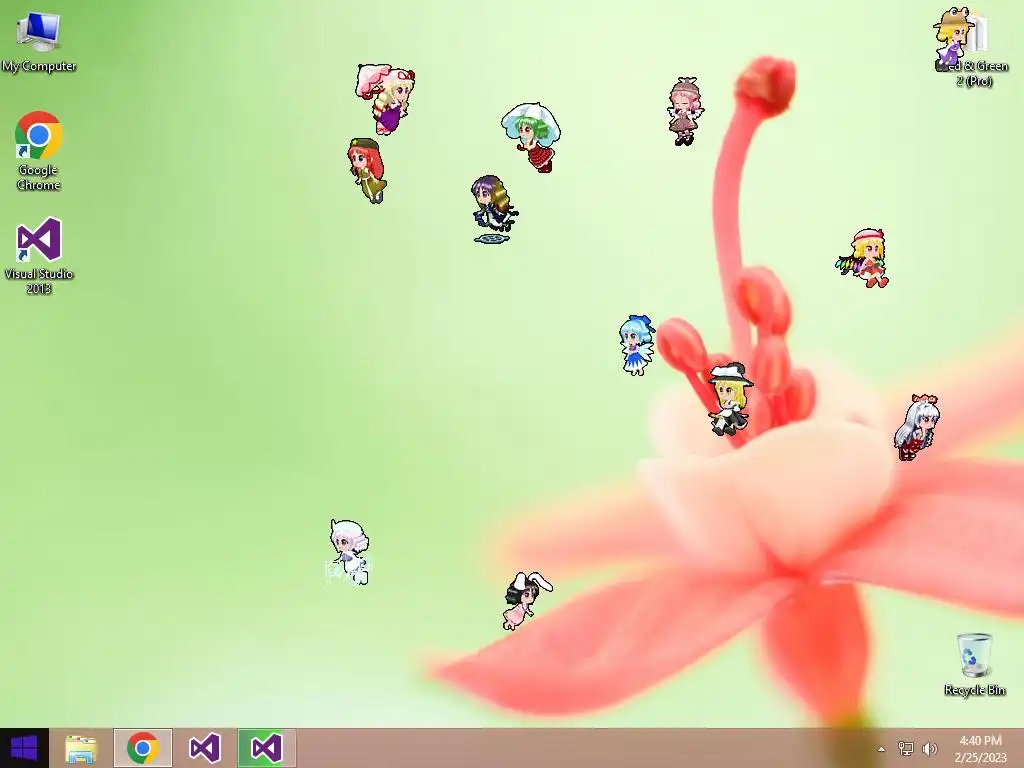Click the blonde girl with pink parasol
1024x768 pixels.
[x=387, y=99]
